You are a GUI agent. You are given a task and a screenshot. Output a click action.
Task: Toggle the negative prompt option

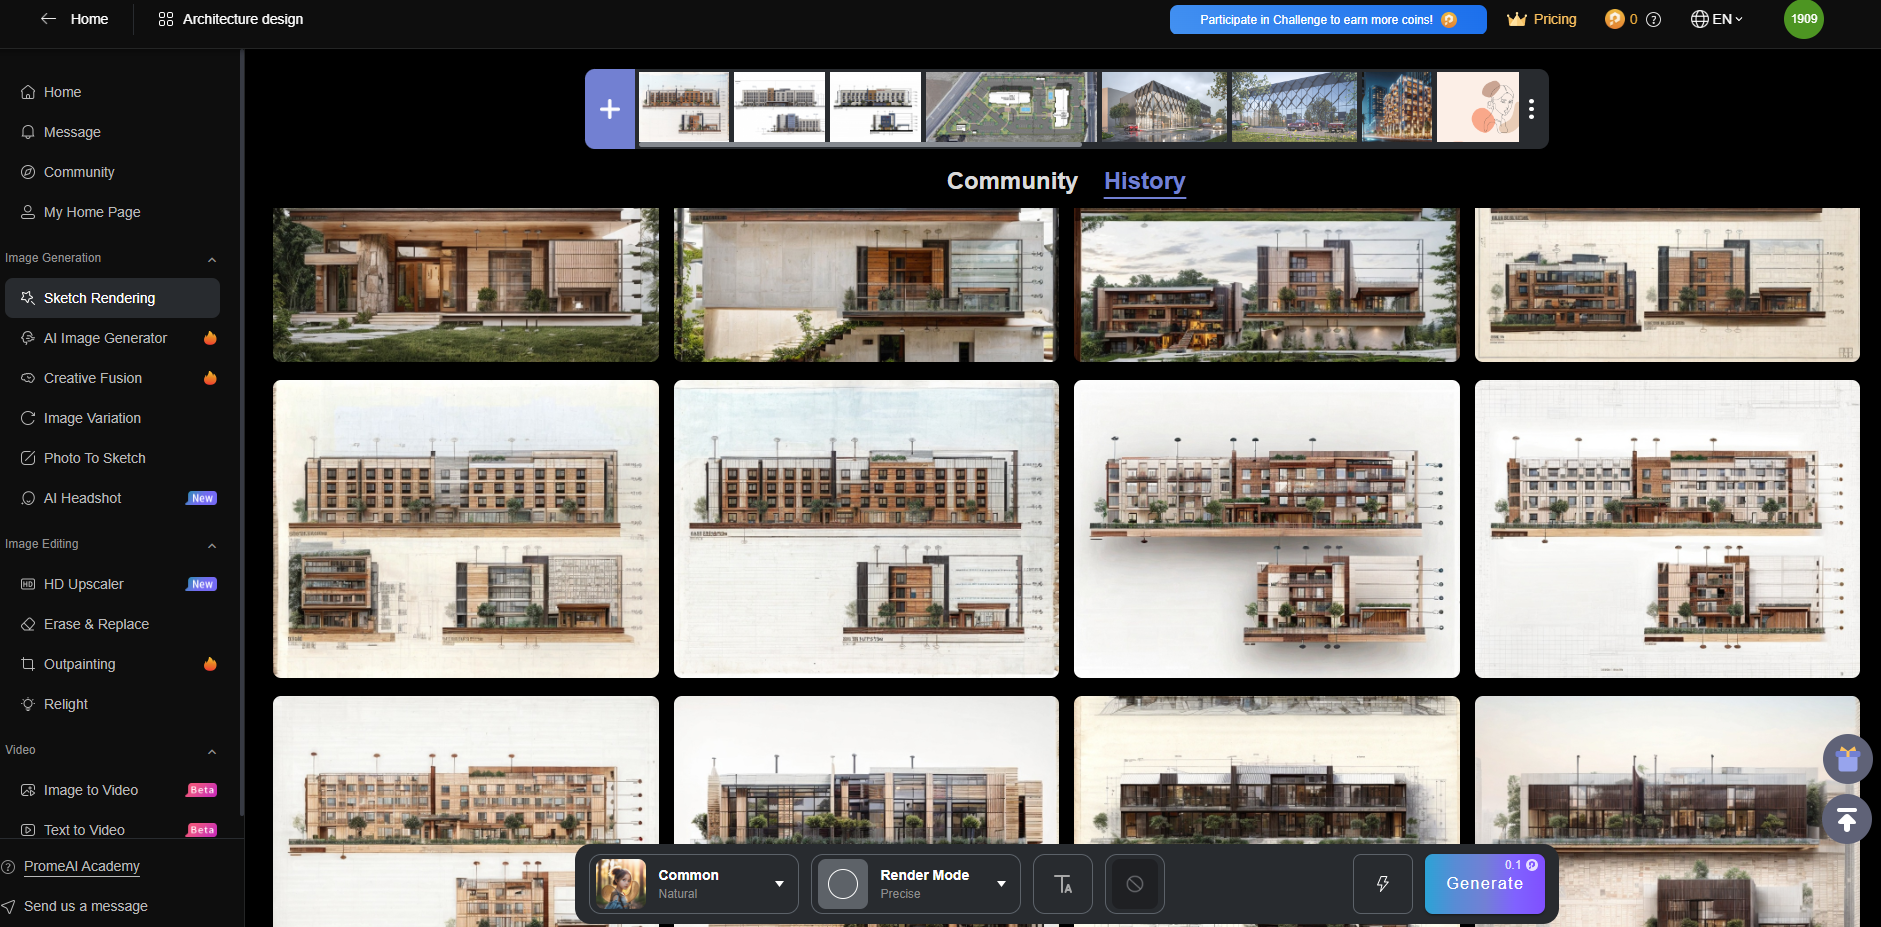click(1134, 883)
